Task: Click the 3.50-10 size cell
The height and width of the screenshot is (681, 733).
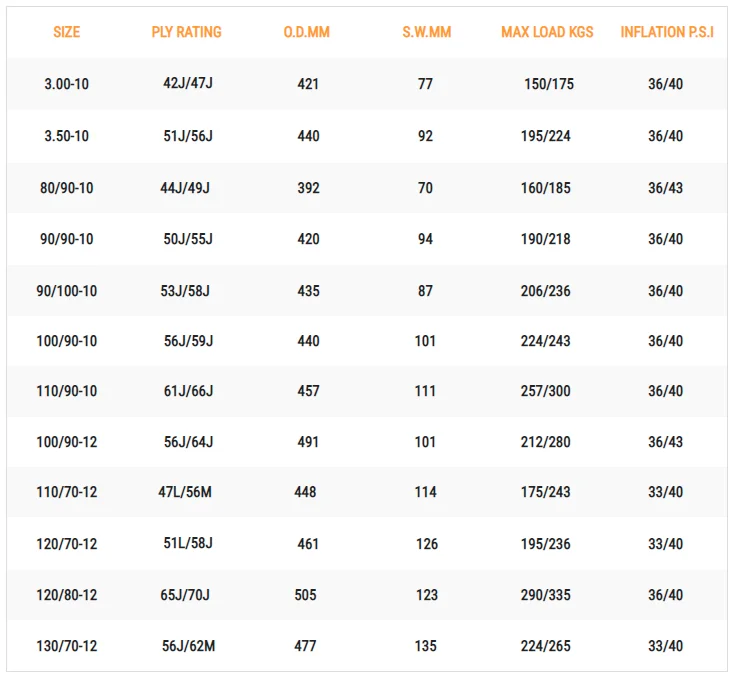Action: coord(66,136)
